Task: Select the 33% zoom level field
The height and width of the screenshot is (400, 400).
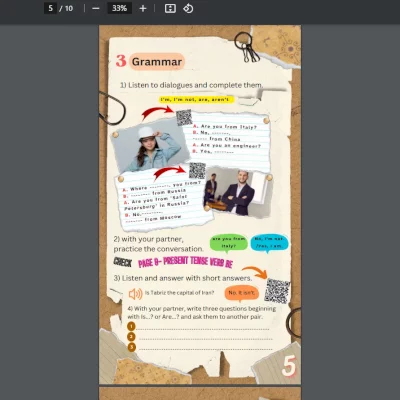Action: coord(119,8)
